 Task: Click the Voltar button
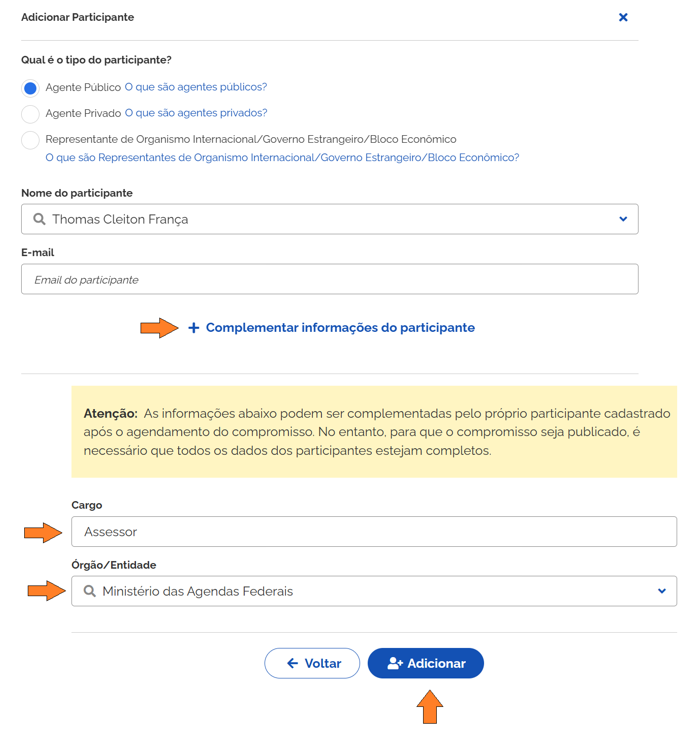click(x=312, y=663)
